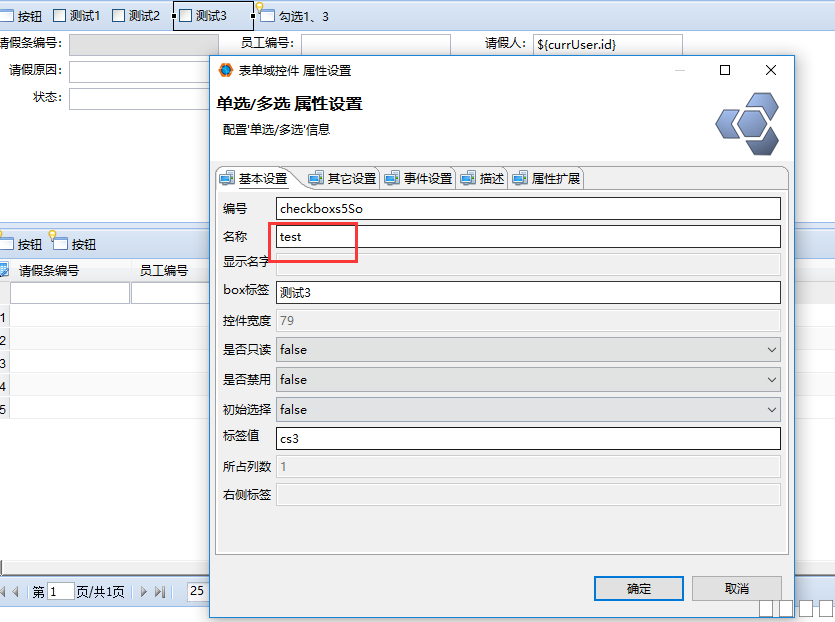Open the 是否只读 dropdown
This screenshot has height=622, width=835.
[528, 349]
